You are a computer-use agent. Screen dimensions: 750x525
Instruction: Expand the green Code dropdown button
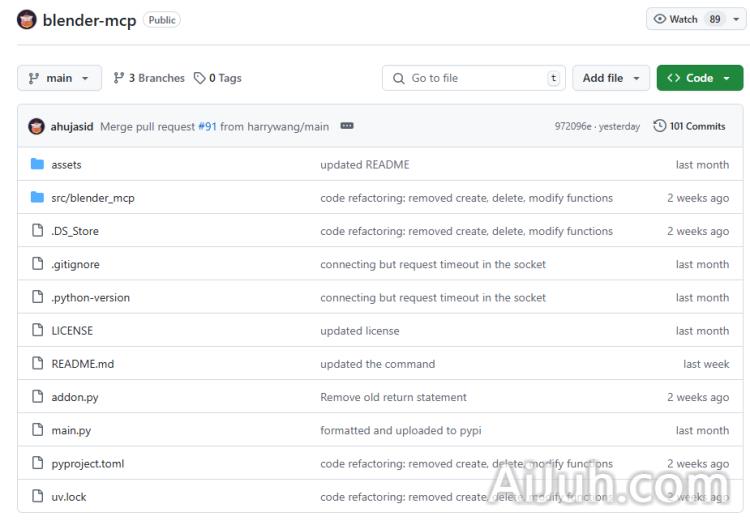(x=699, y=78)
